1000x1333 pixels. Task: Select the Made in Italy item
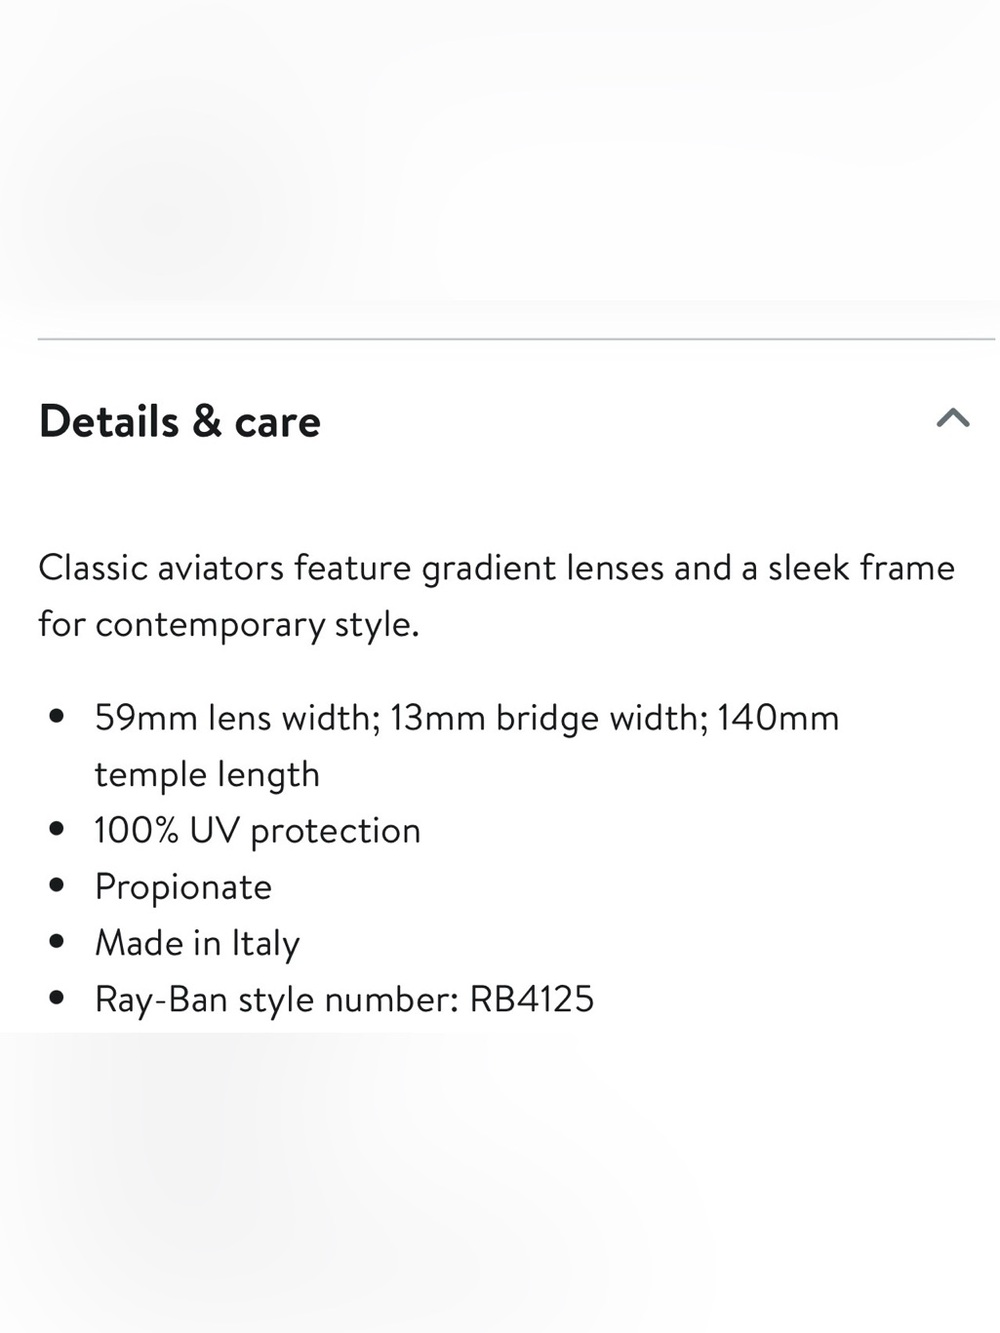(x=197, y=943)
